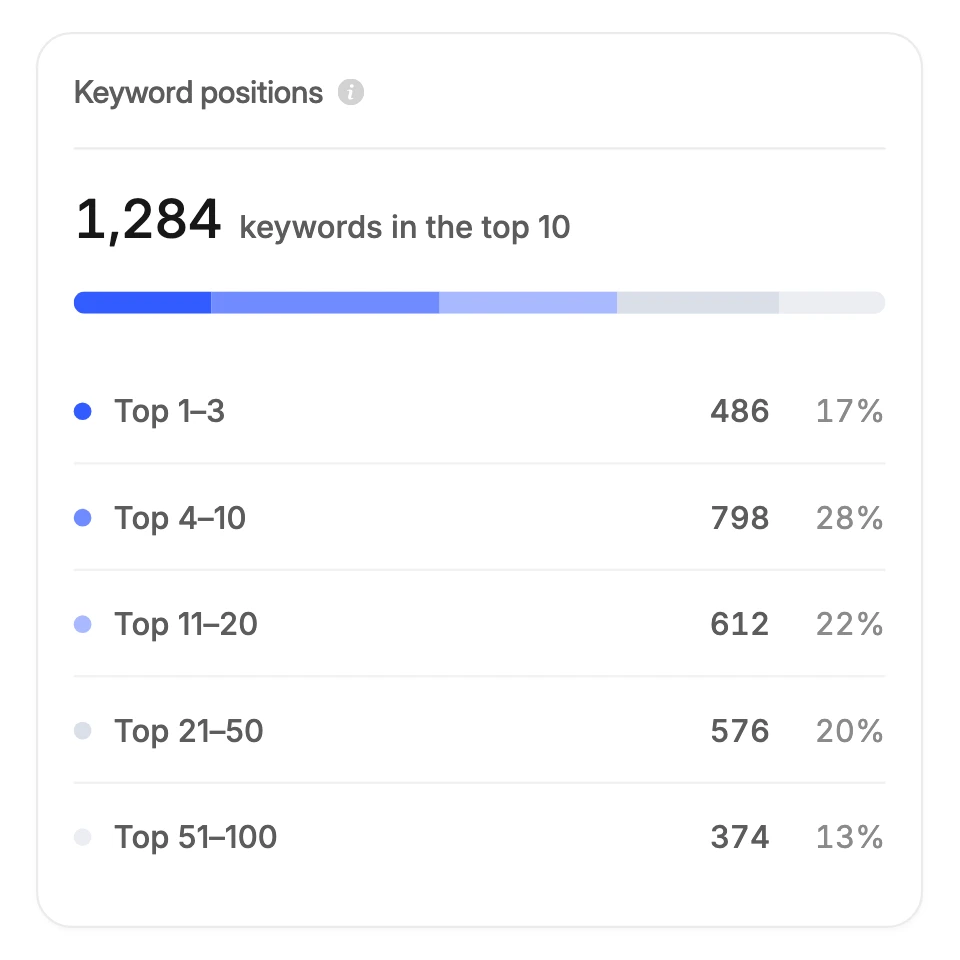Open the Top 51–100 row label
The height and width of the screenshot is (960, 960).
click(x=196, y=838)
